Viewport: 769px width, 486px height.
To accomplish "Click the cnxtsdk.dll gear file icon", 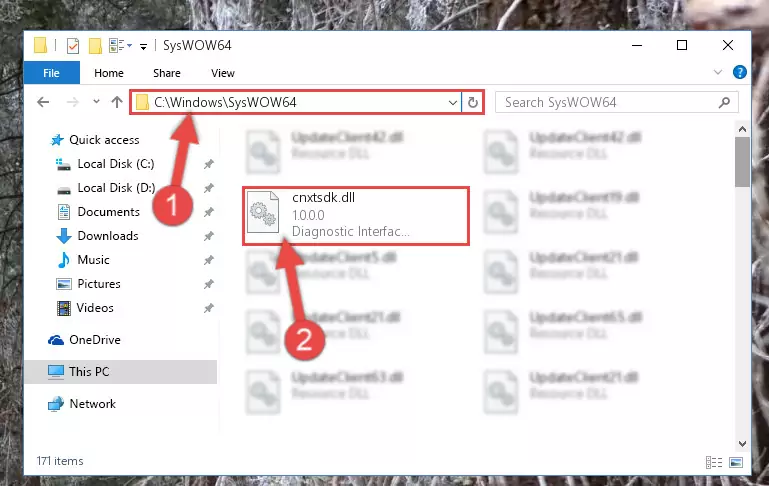I will [x=263, y=213].
